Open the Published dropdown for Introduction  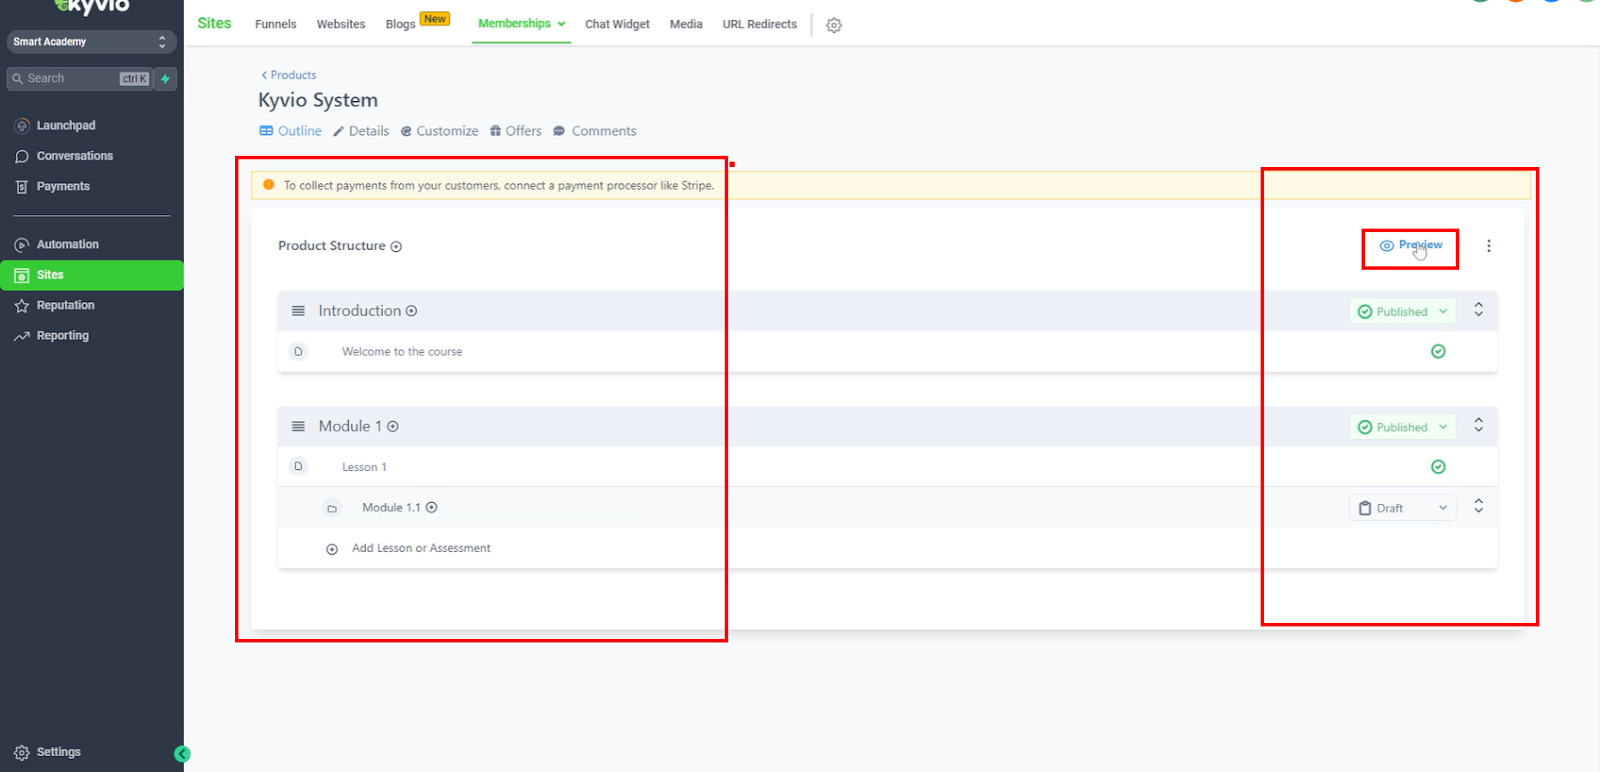[1402, 312]
